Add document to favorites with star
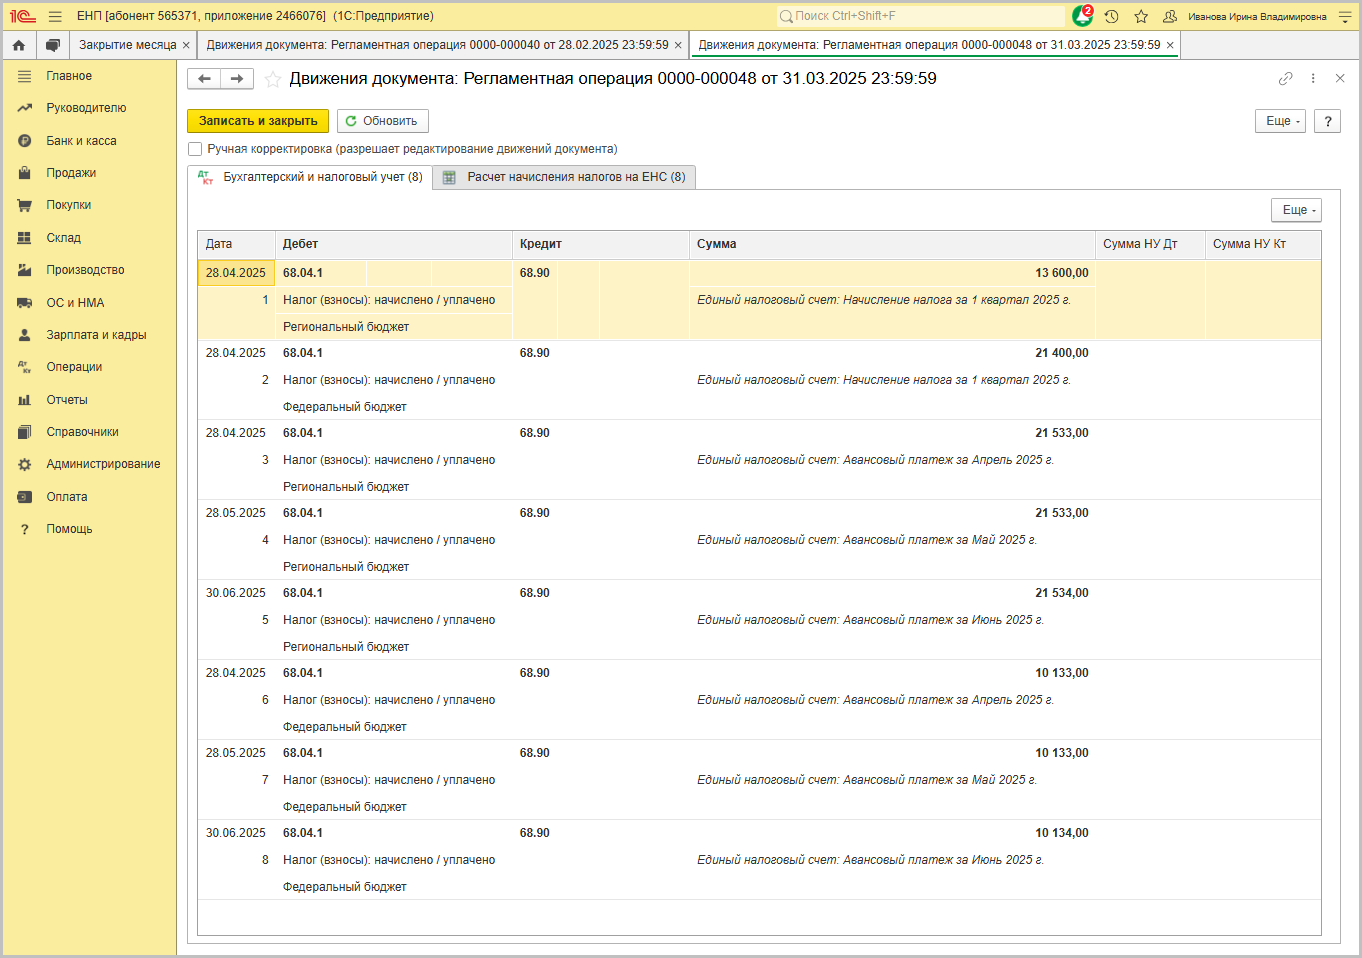Screen dimensions: 1362x958 click(x=272, y=79)
